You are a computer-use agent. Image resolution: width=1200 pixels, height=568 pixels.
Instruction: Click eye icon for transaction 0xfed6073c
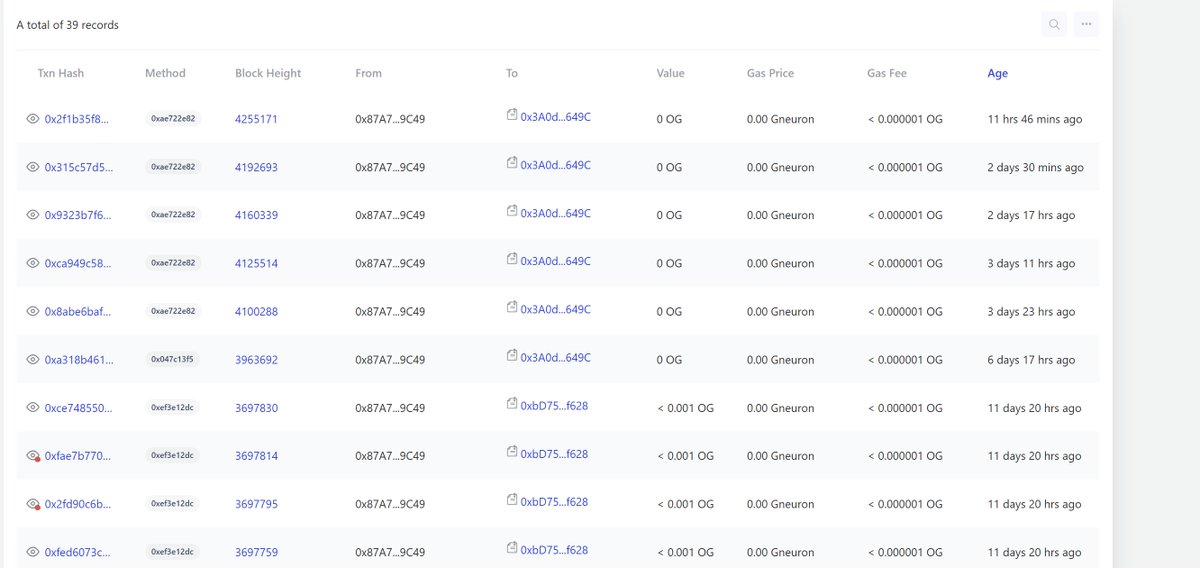pos(33,552)
